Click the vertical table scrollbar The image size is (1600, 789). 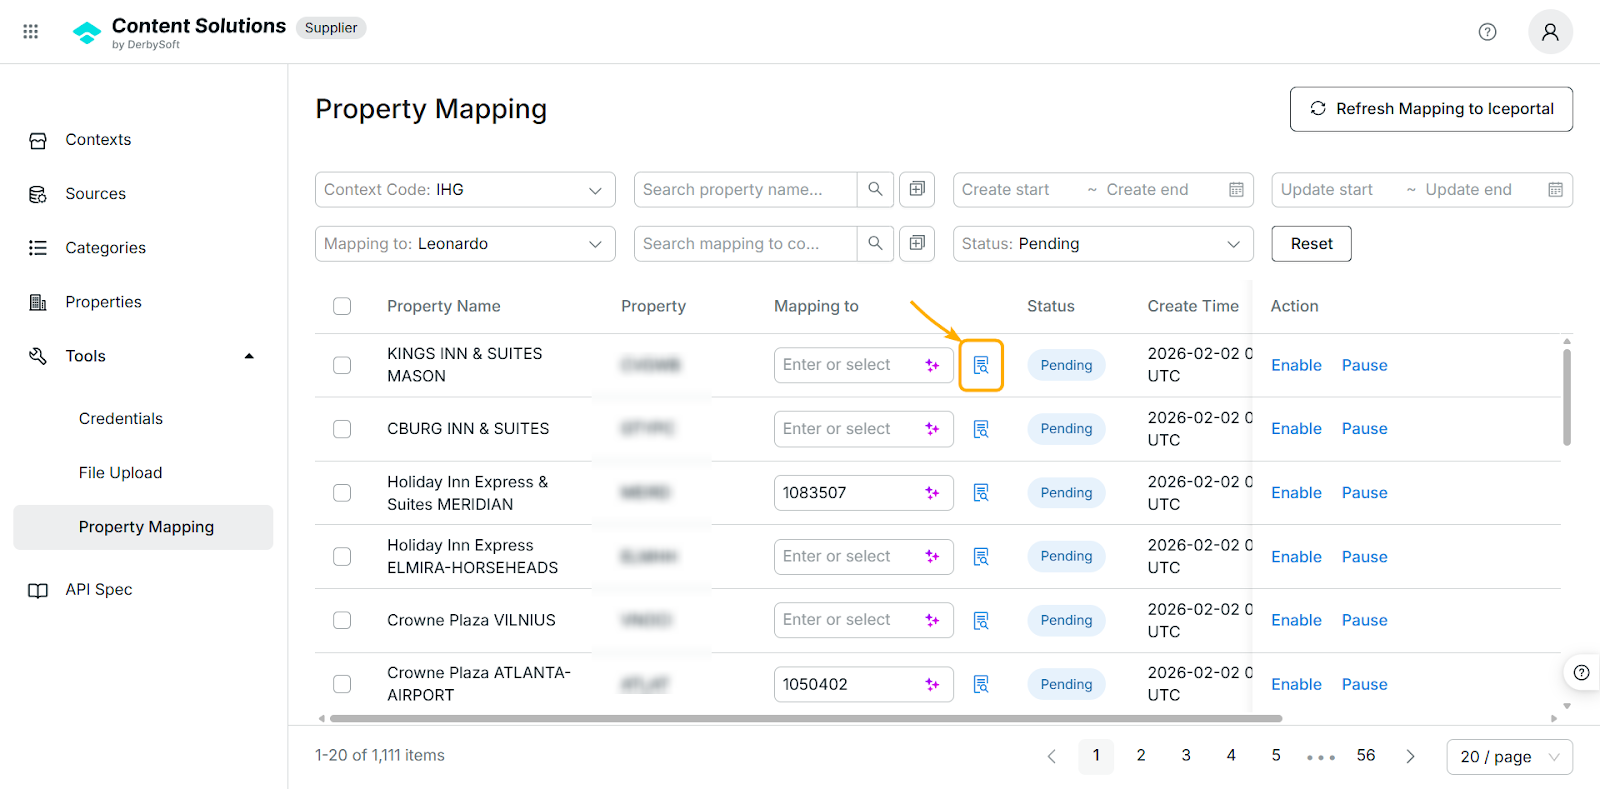tap(1567, 396)
